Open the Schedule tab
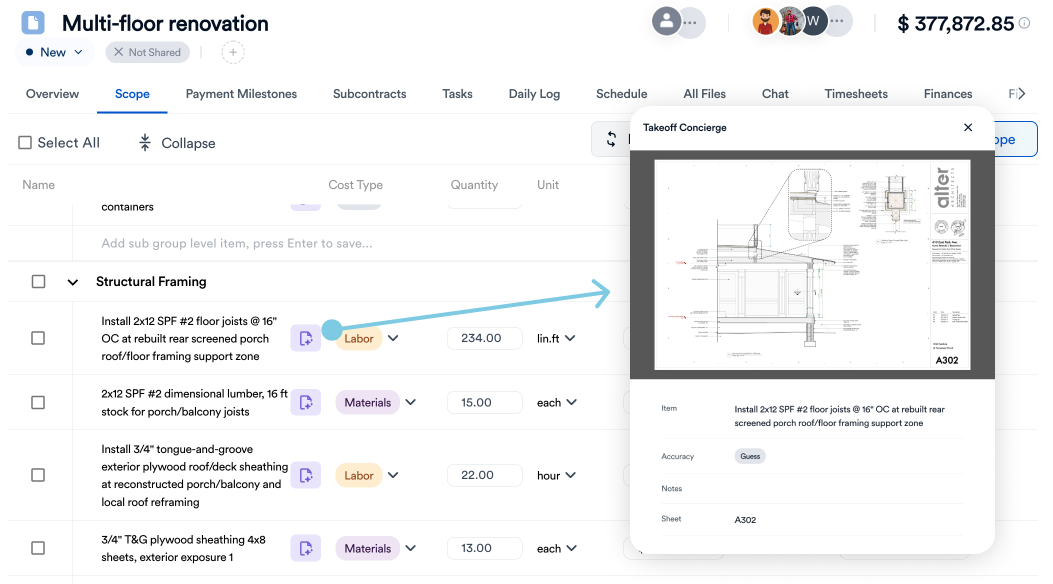 point(622,94)
